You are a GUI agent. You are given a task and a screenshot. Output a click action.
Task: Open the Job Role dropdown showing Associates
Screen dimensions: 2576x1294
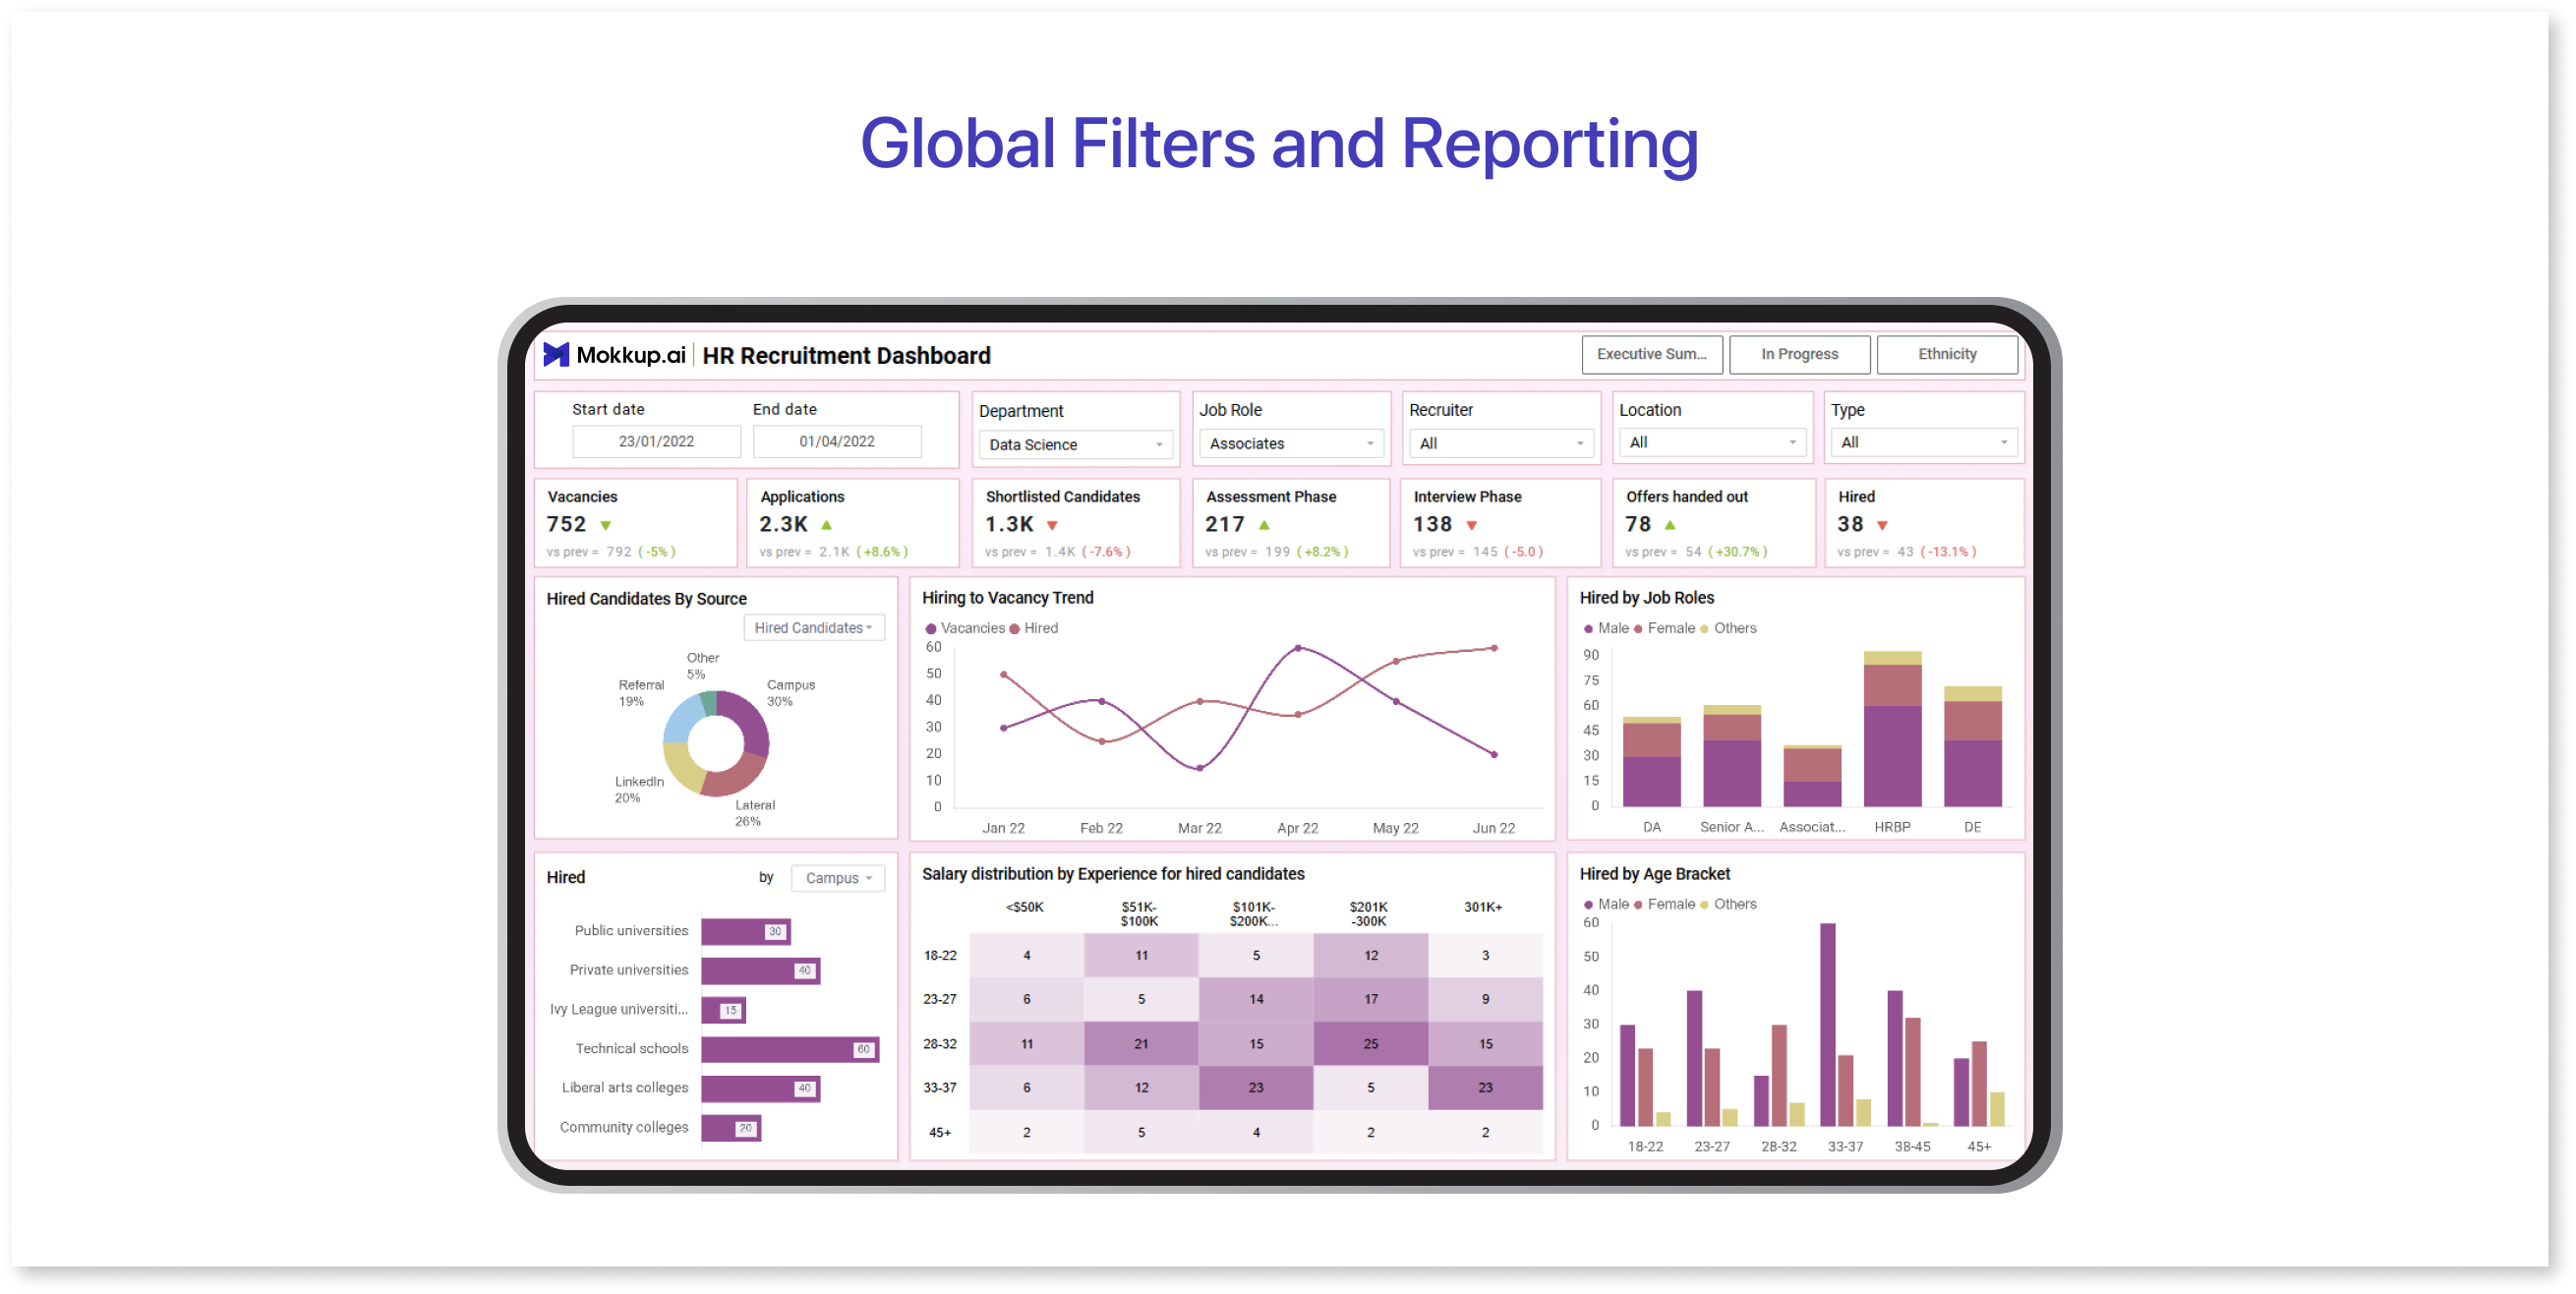tap(1291, 443)
